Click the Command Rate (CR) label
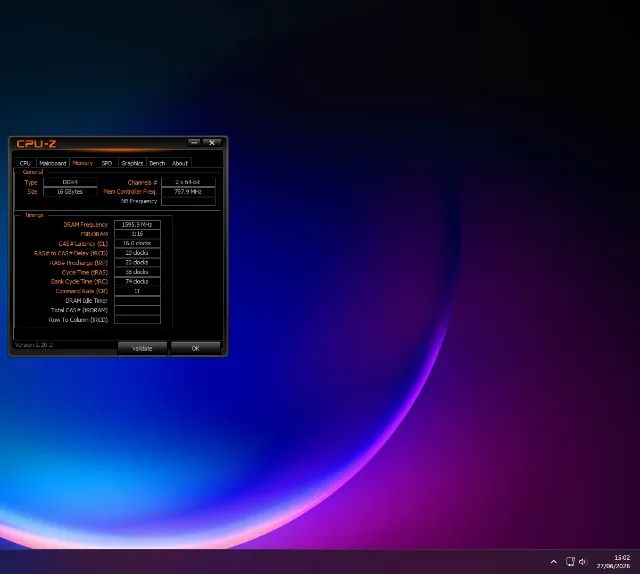 [x=82, y=291]
